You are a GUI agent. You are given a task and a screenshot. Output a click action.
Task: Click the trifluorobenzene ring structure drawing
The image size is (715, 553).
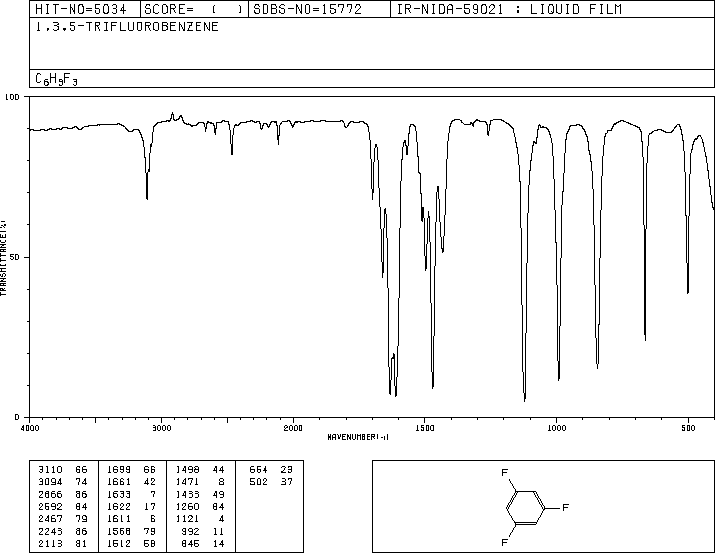[x=534, y=507]
